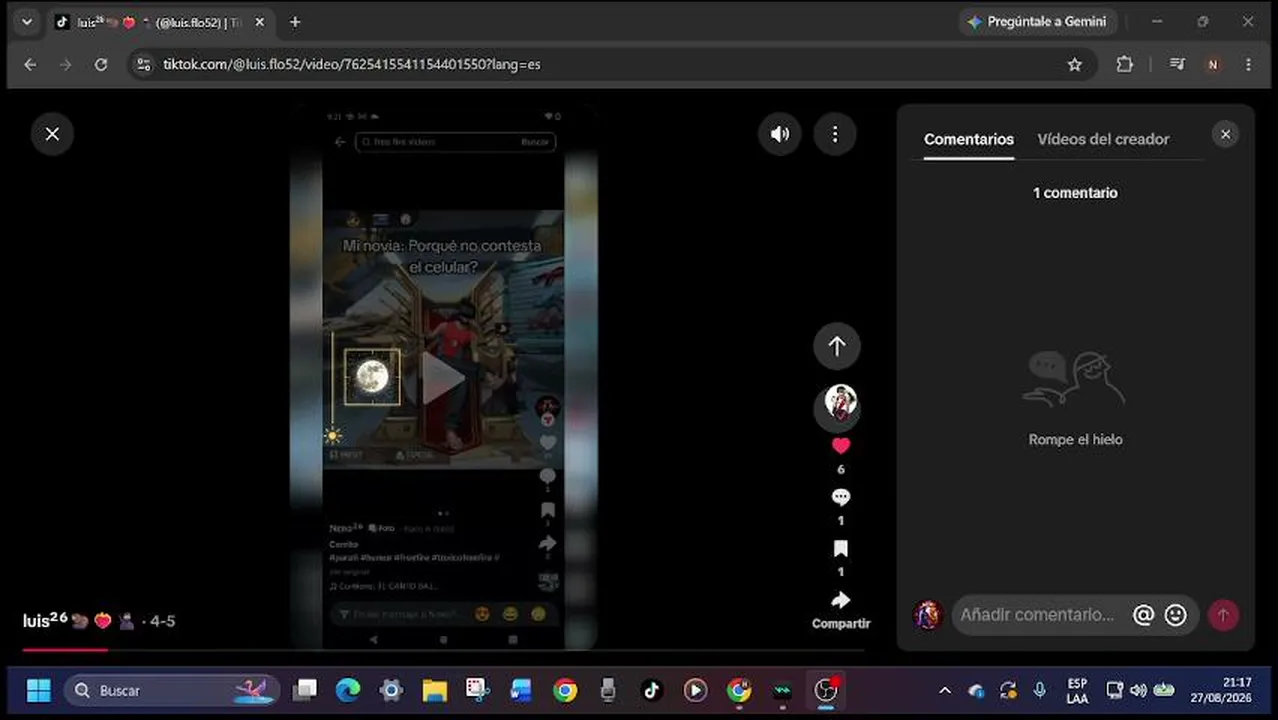Open the Chrome profile N avatar
Screen dimensions: 1278x720
tap(1213, 64)
